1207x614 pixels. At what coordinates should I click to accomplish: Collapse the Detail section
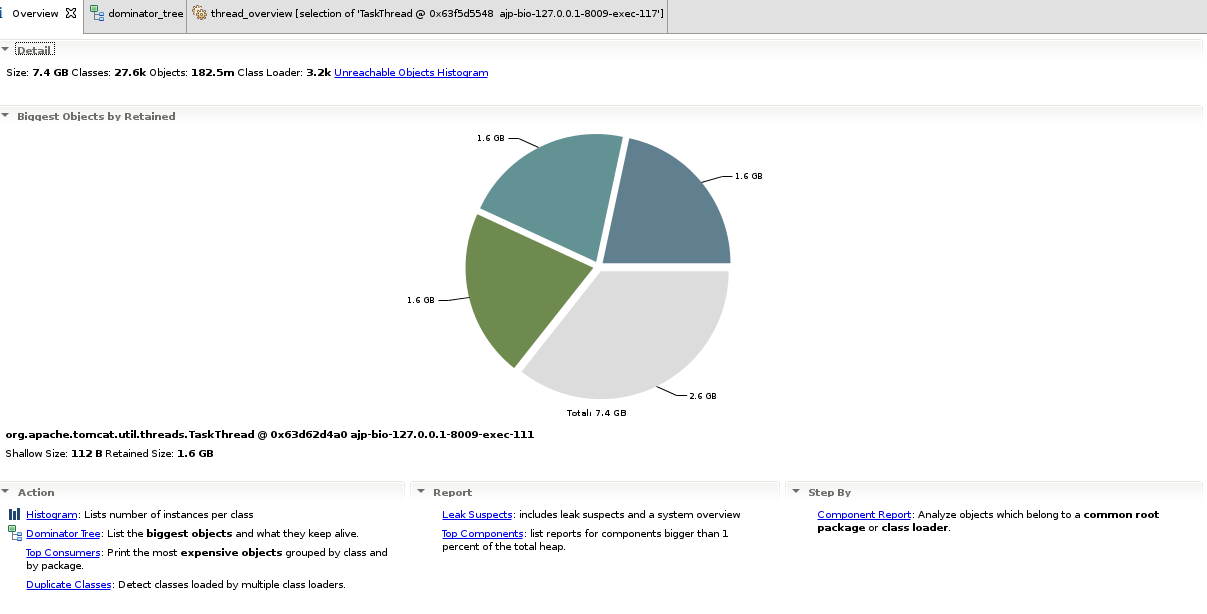tap(6, 49)
